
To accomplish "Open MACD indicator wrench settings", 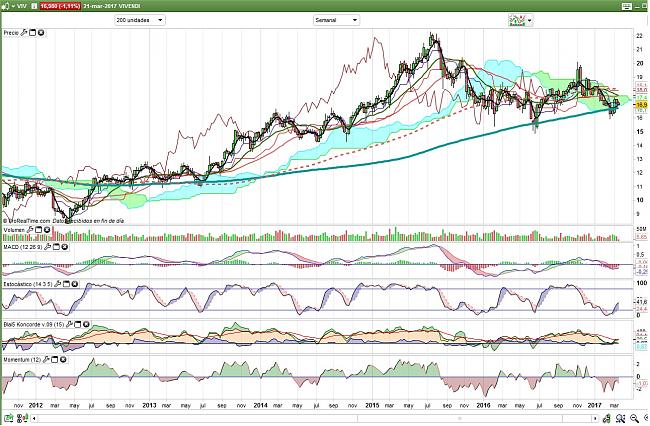I will point(47,247).
